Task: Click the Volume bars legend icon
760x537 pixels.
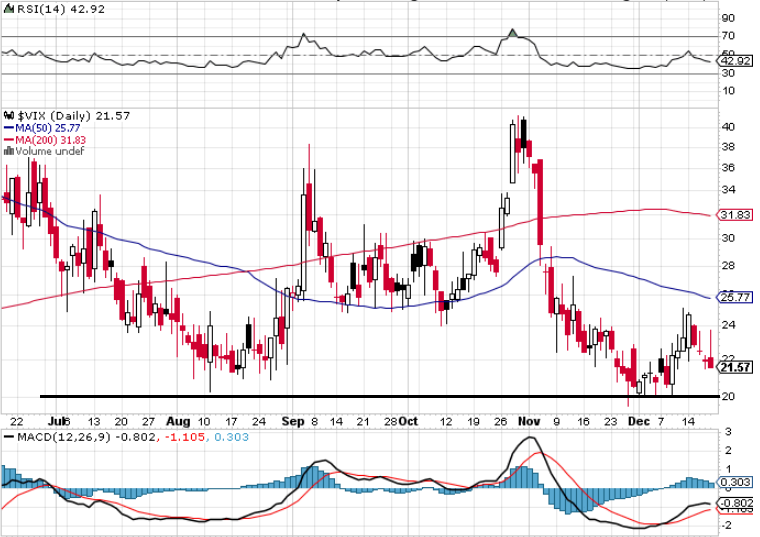Action: point(9,151)
